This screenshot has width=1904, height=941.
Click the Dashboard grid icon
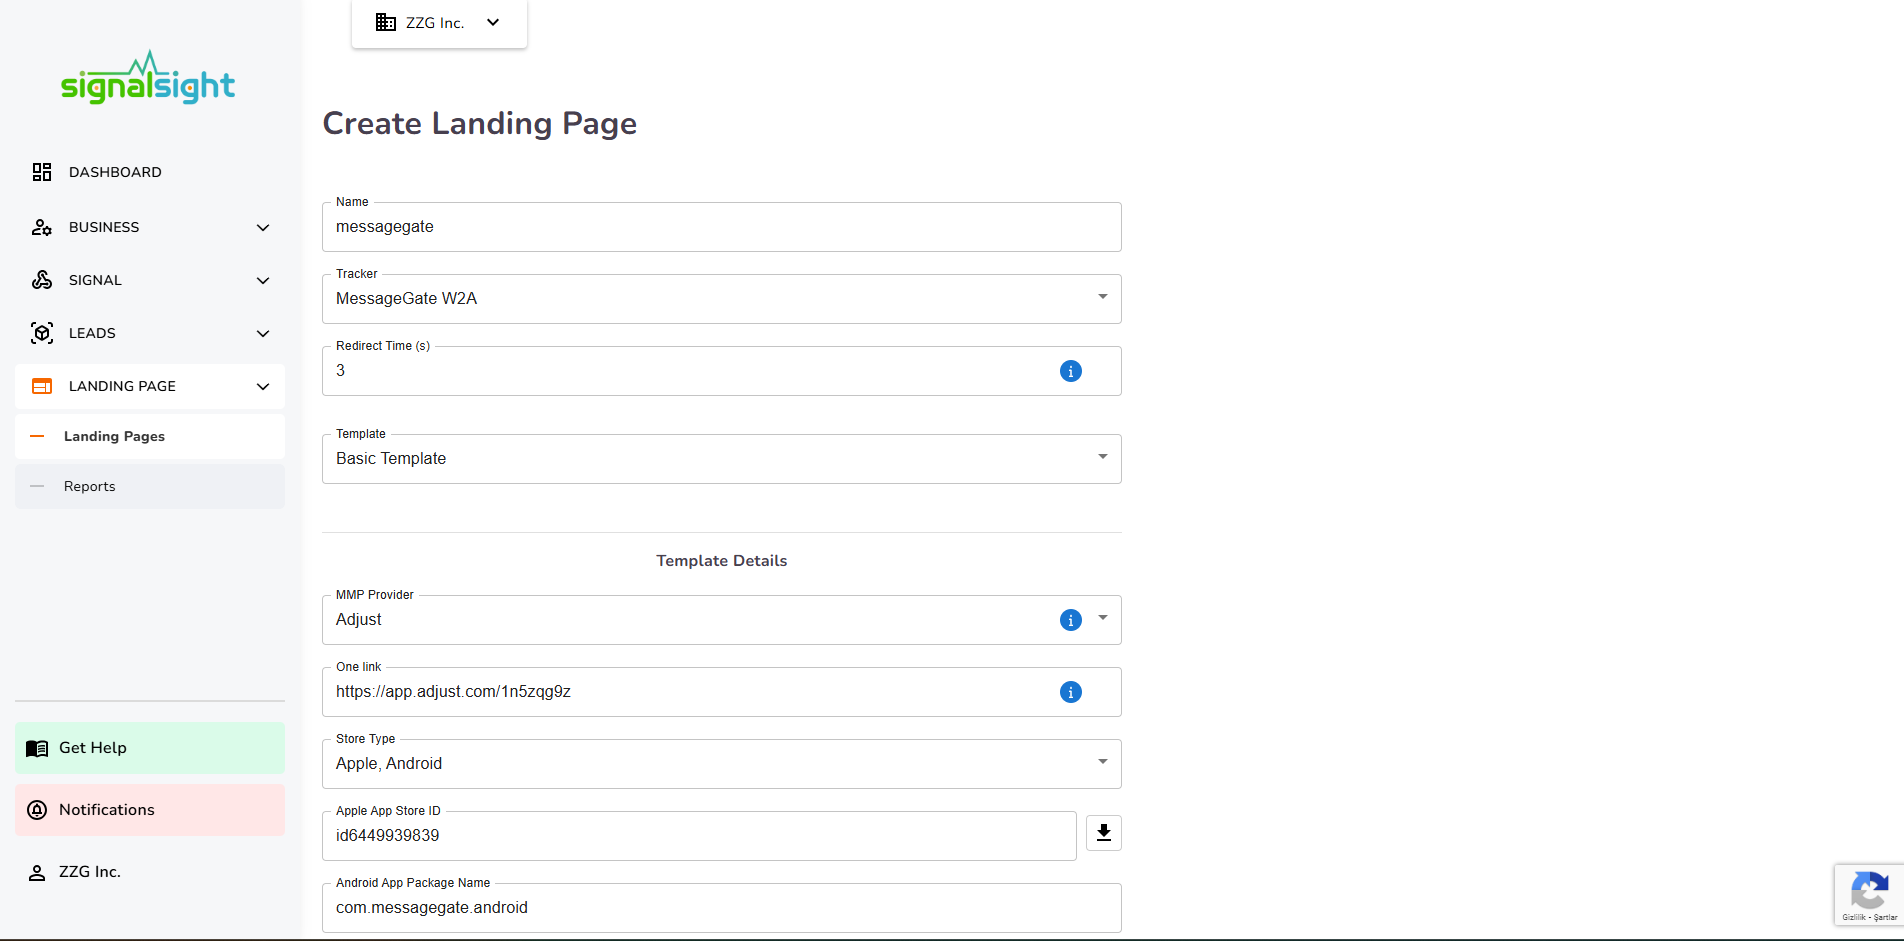[42, 172]
